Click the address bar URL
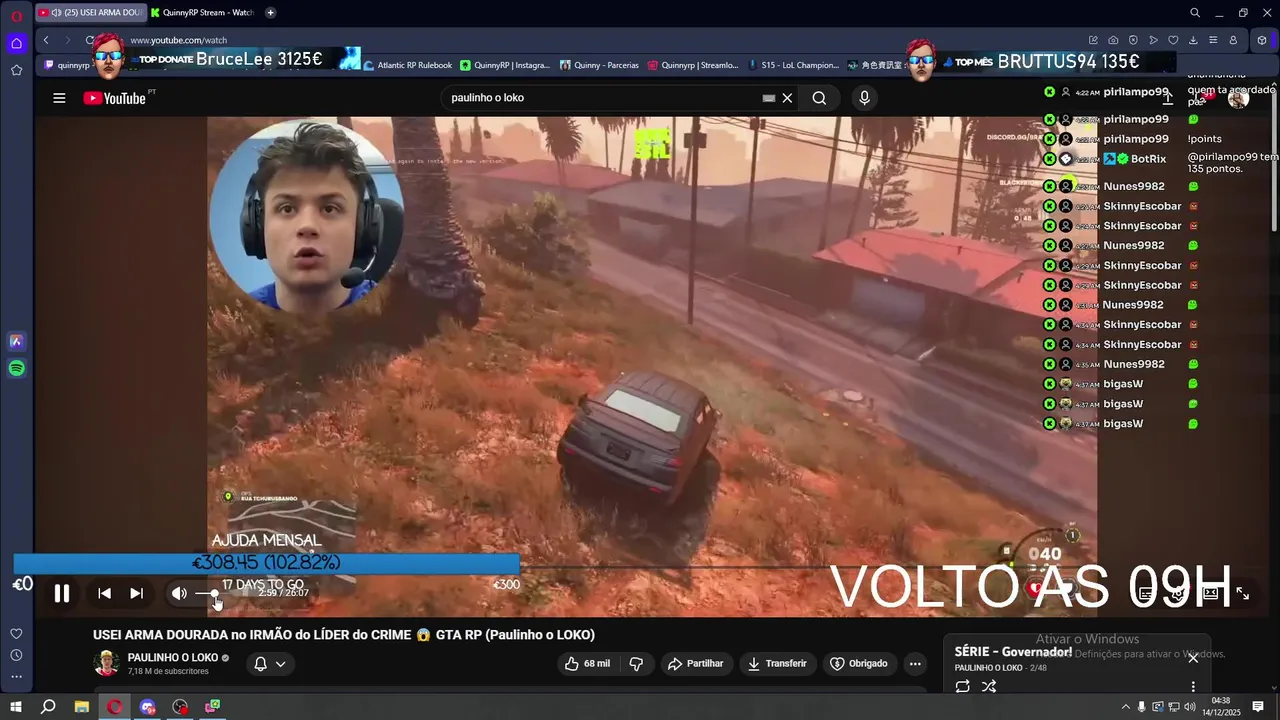 tap(178, 40)
